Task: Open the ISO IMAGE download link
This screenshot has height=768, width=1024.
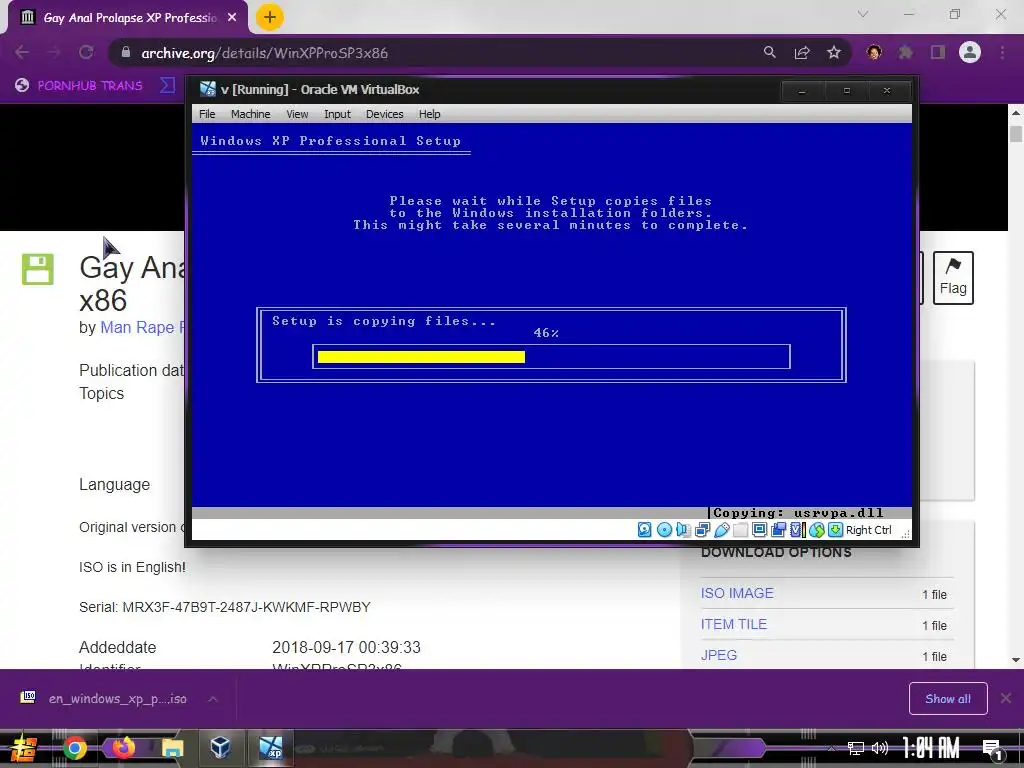Action: coord(737,593)
